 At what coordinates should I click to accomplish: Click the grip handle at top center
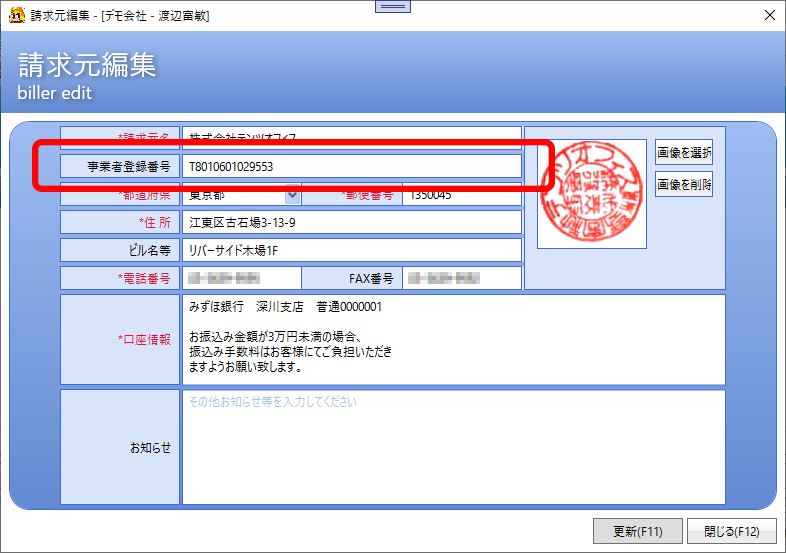[393, 7]
